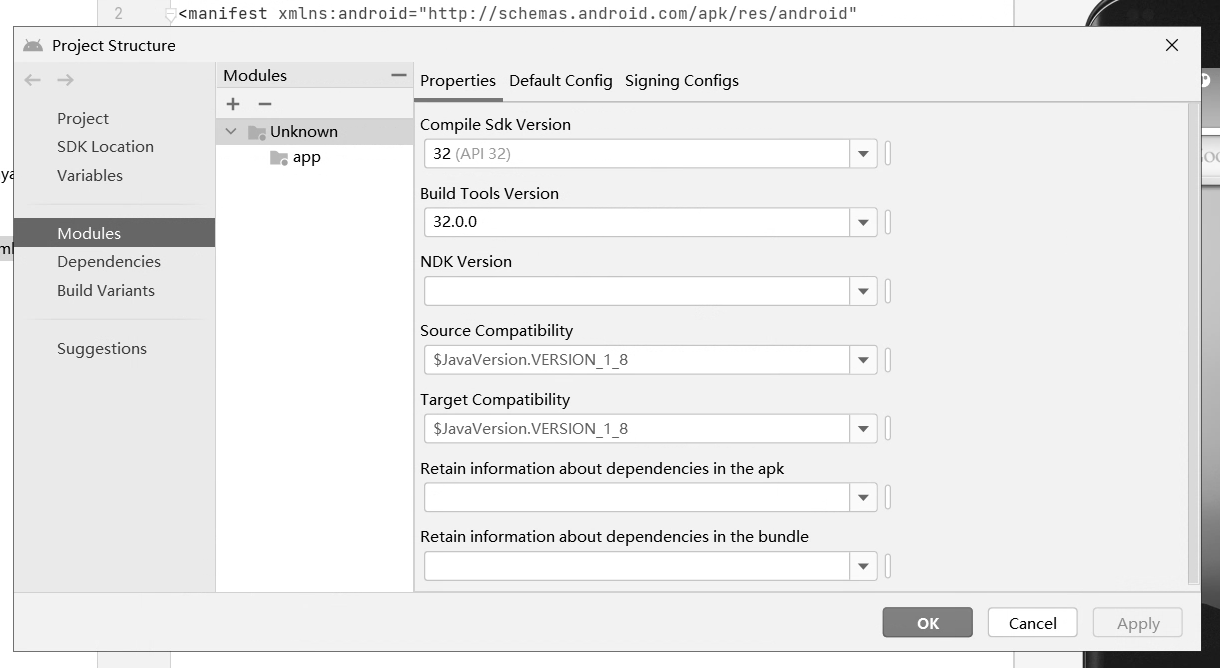Switch to Default Config tab
The width and height of the screenshot is (1220, 668).
560,80
